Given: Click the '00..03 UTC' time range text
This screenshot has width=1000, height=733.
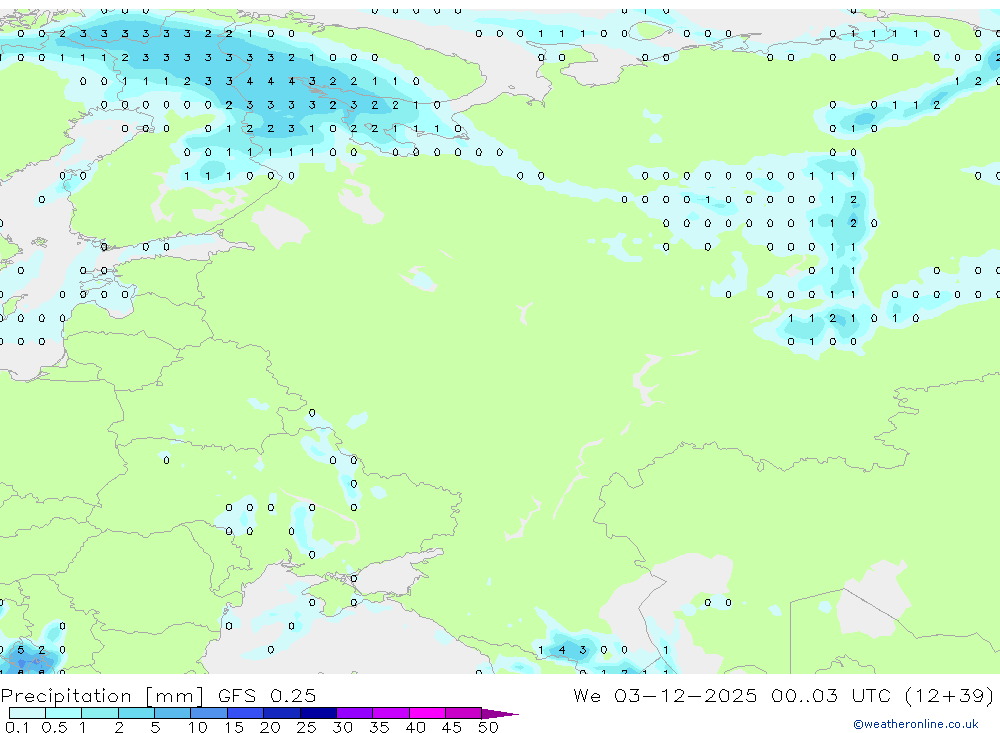Looking at the screenshot, I should pyautogui.click(x=830, y=695).
